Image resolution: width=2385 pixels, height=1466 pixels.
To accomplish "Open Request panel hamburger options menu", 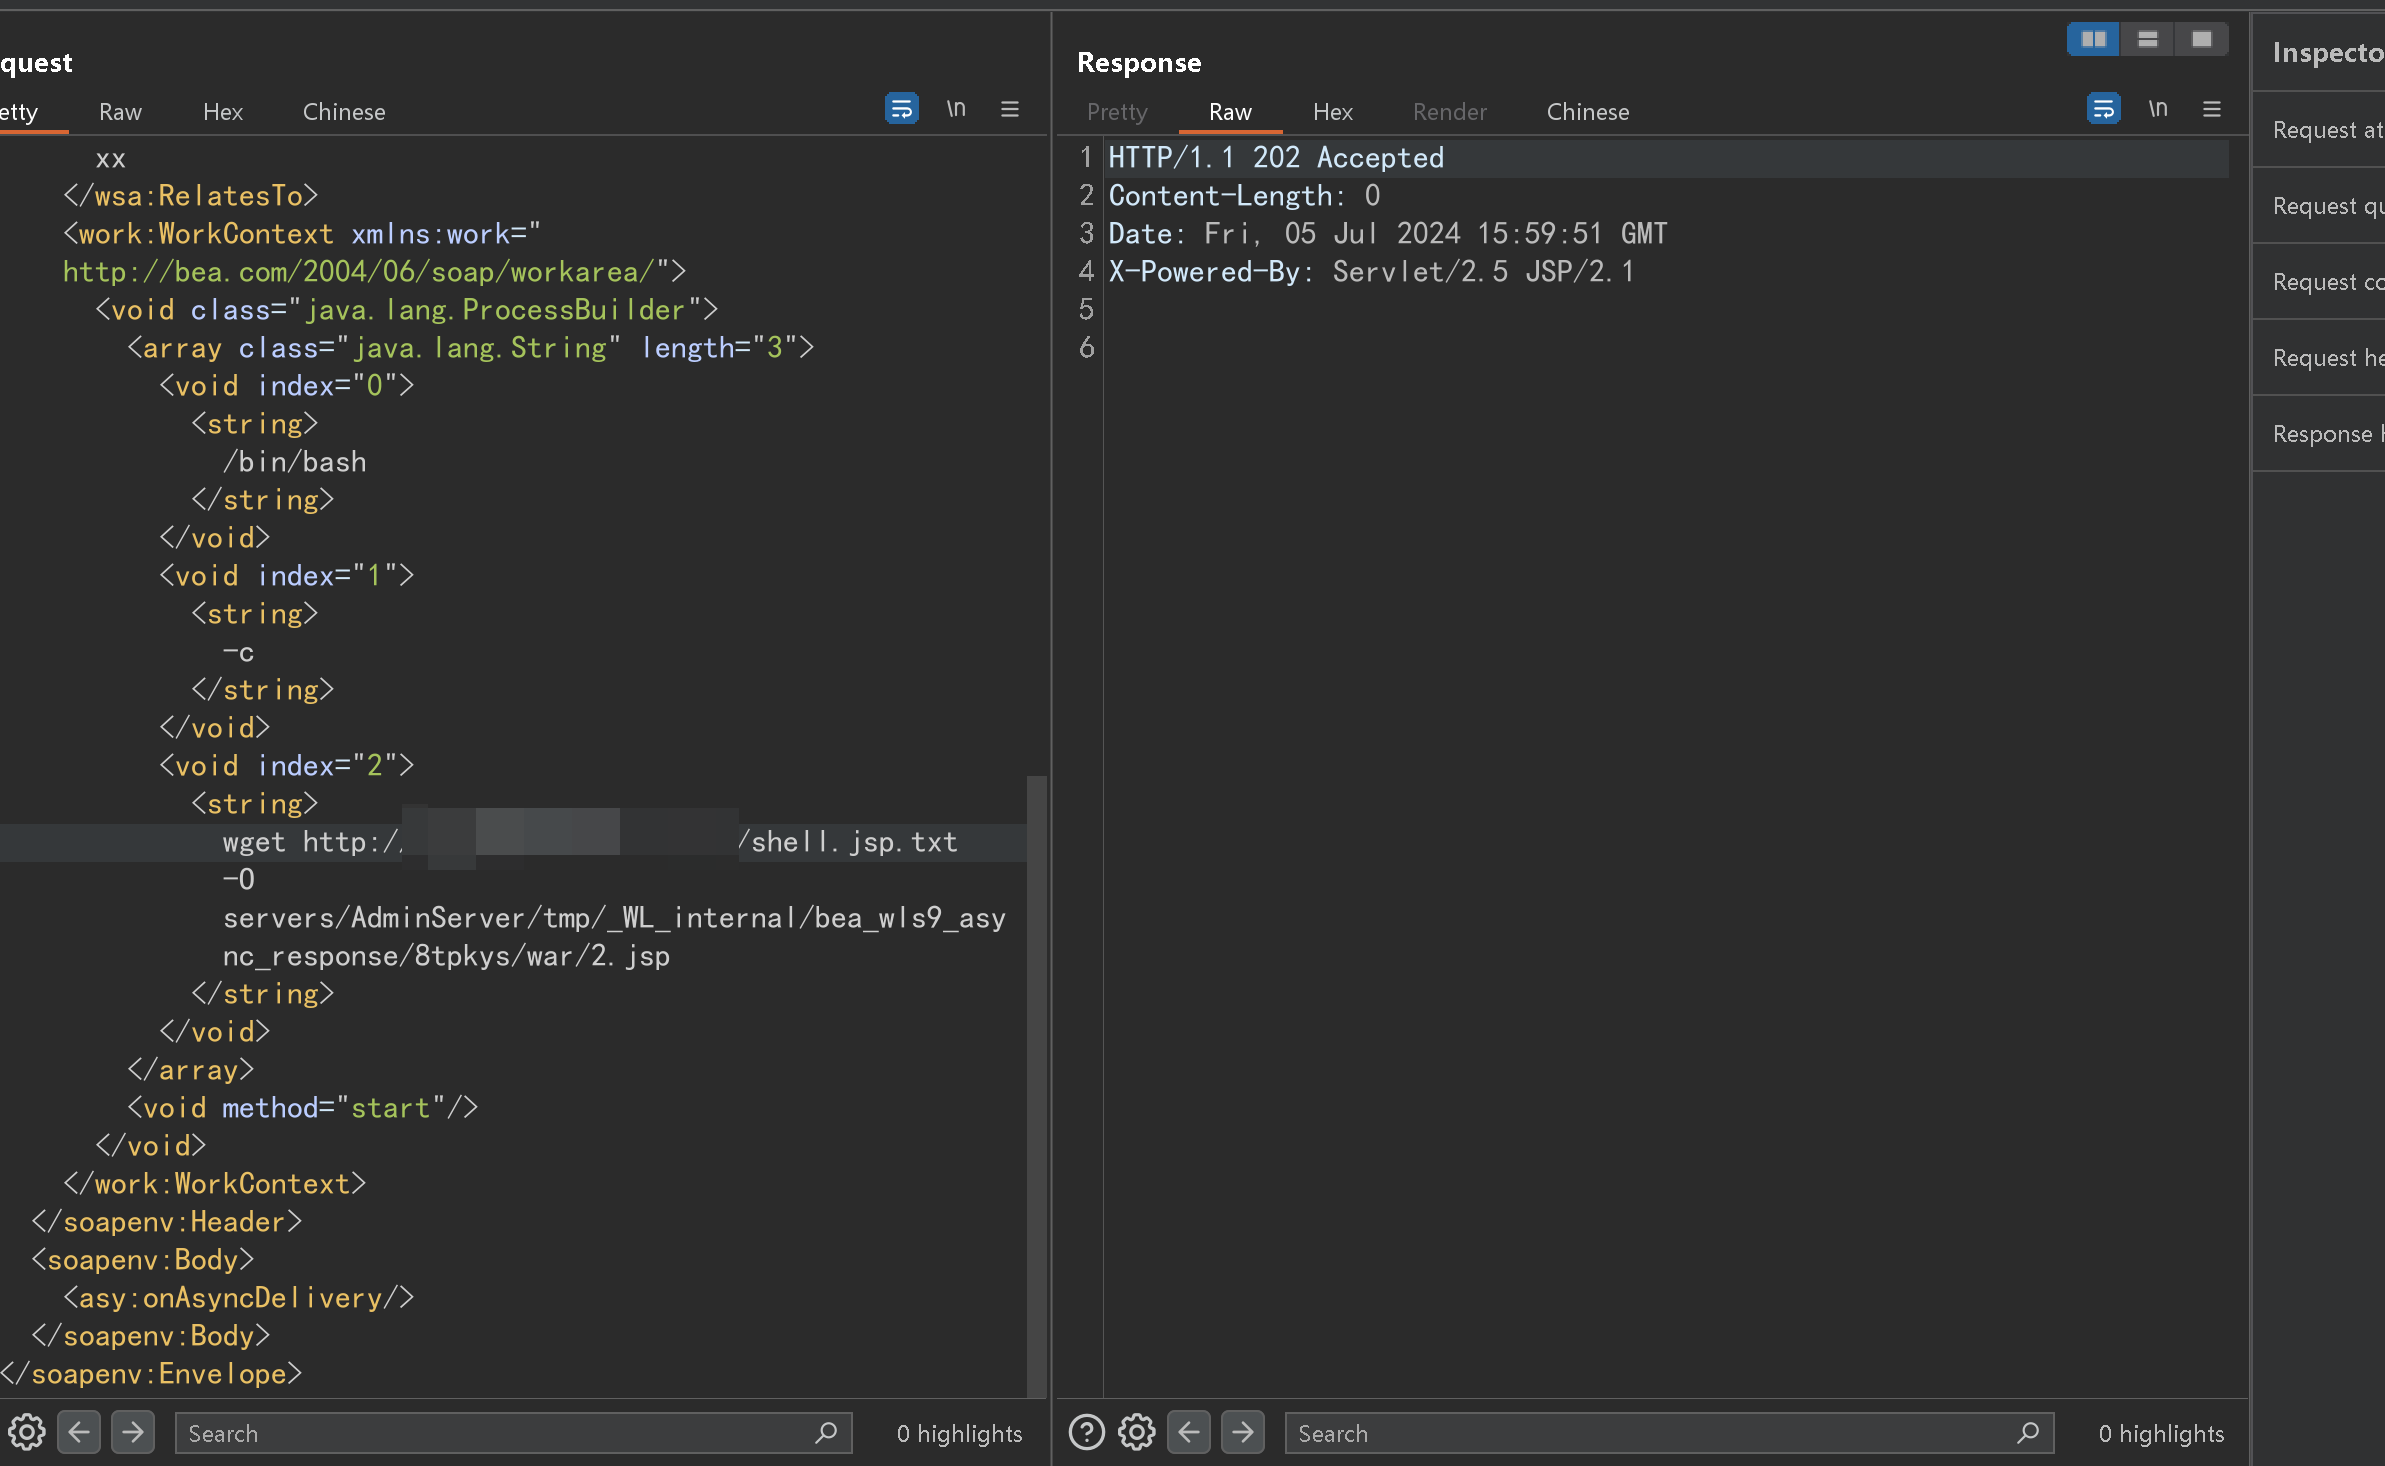I will coord(1010,109).
